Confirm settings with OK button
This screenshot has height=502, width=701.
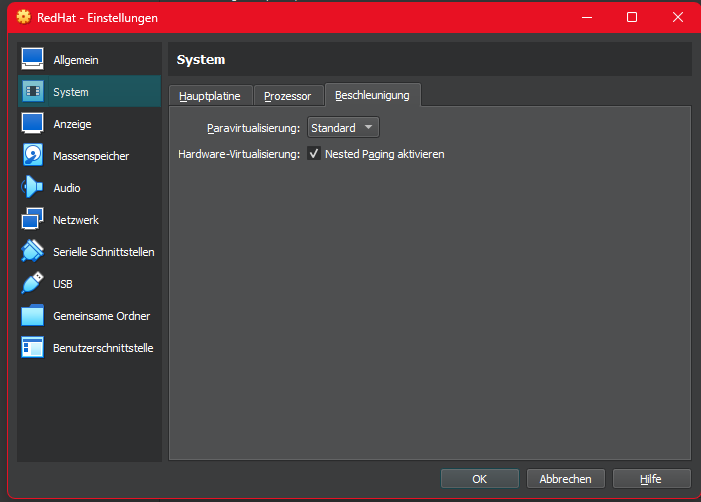tap(480, 479)
